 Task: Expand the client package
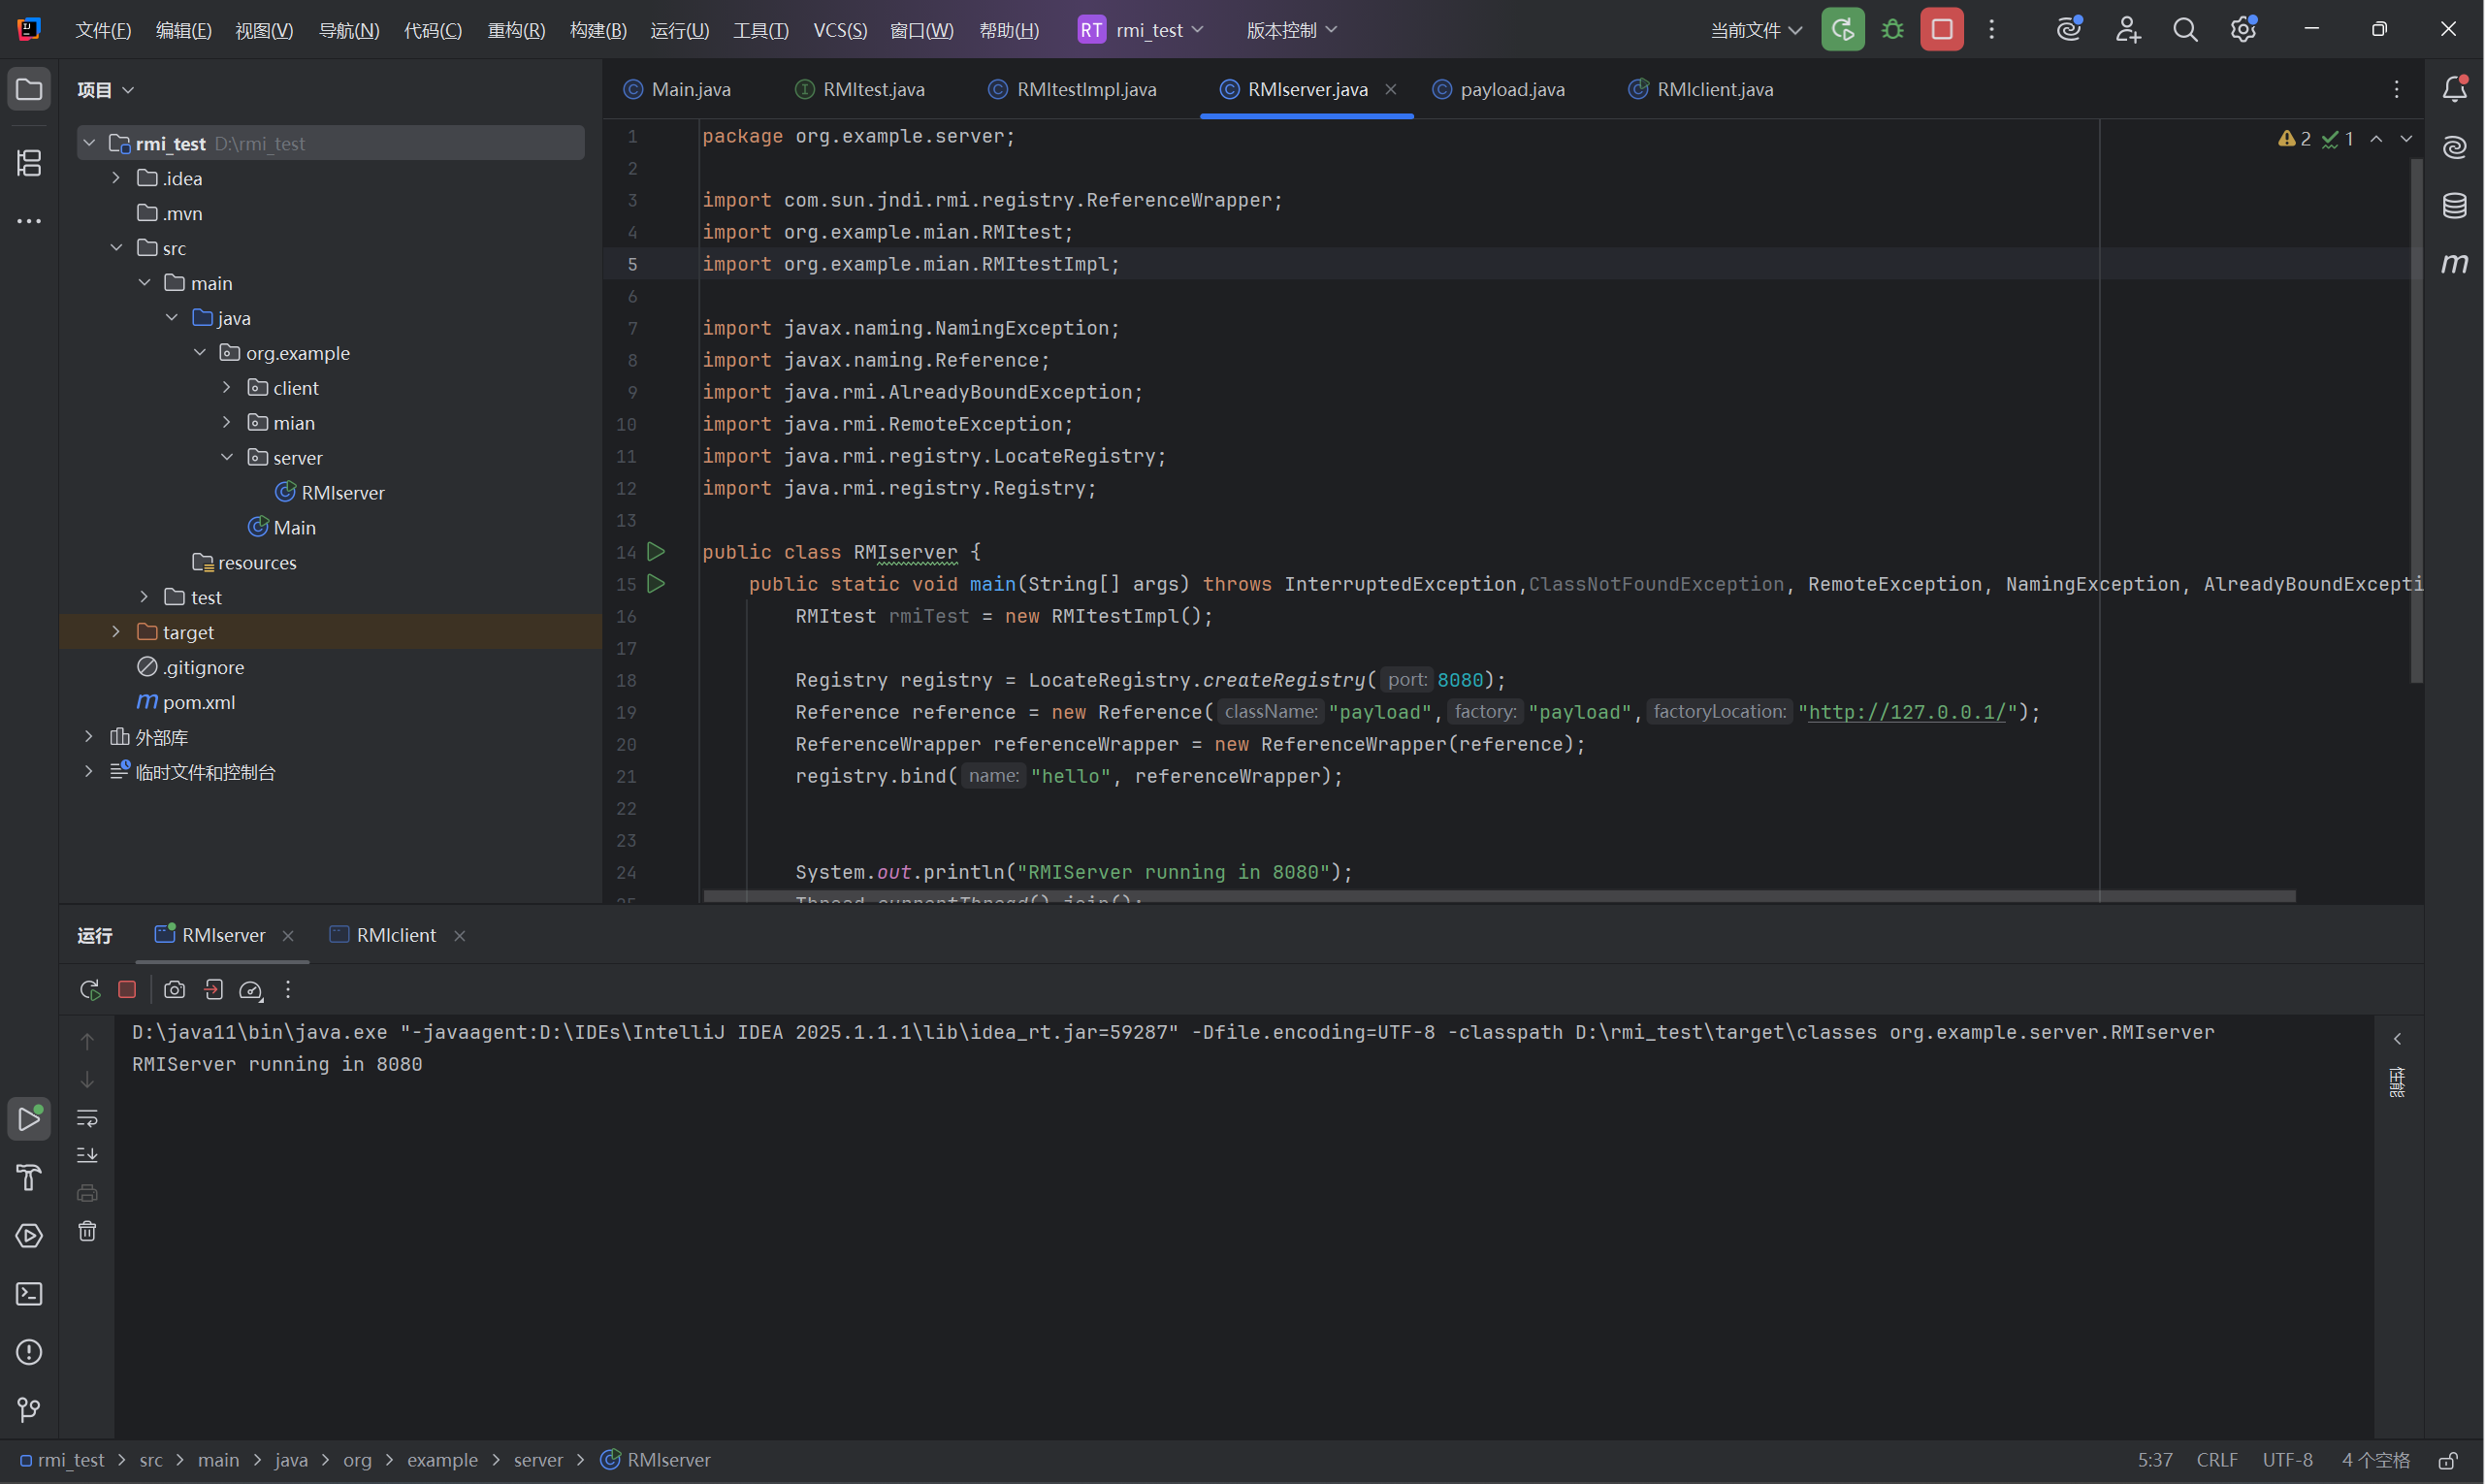(227, 388)
